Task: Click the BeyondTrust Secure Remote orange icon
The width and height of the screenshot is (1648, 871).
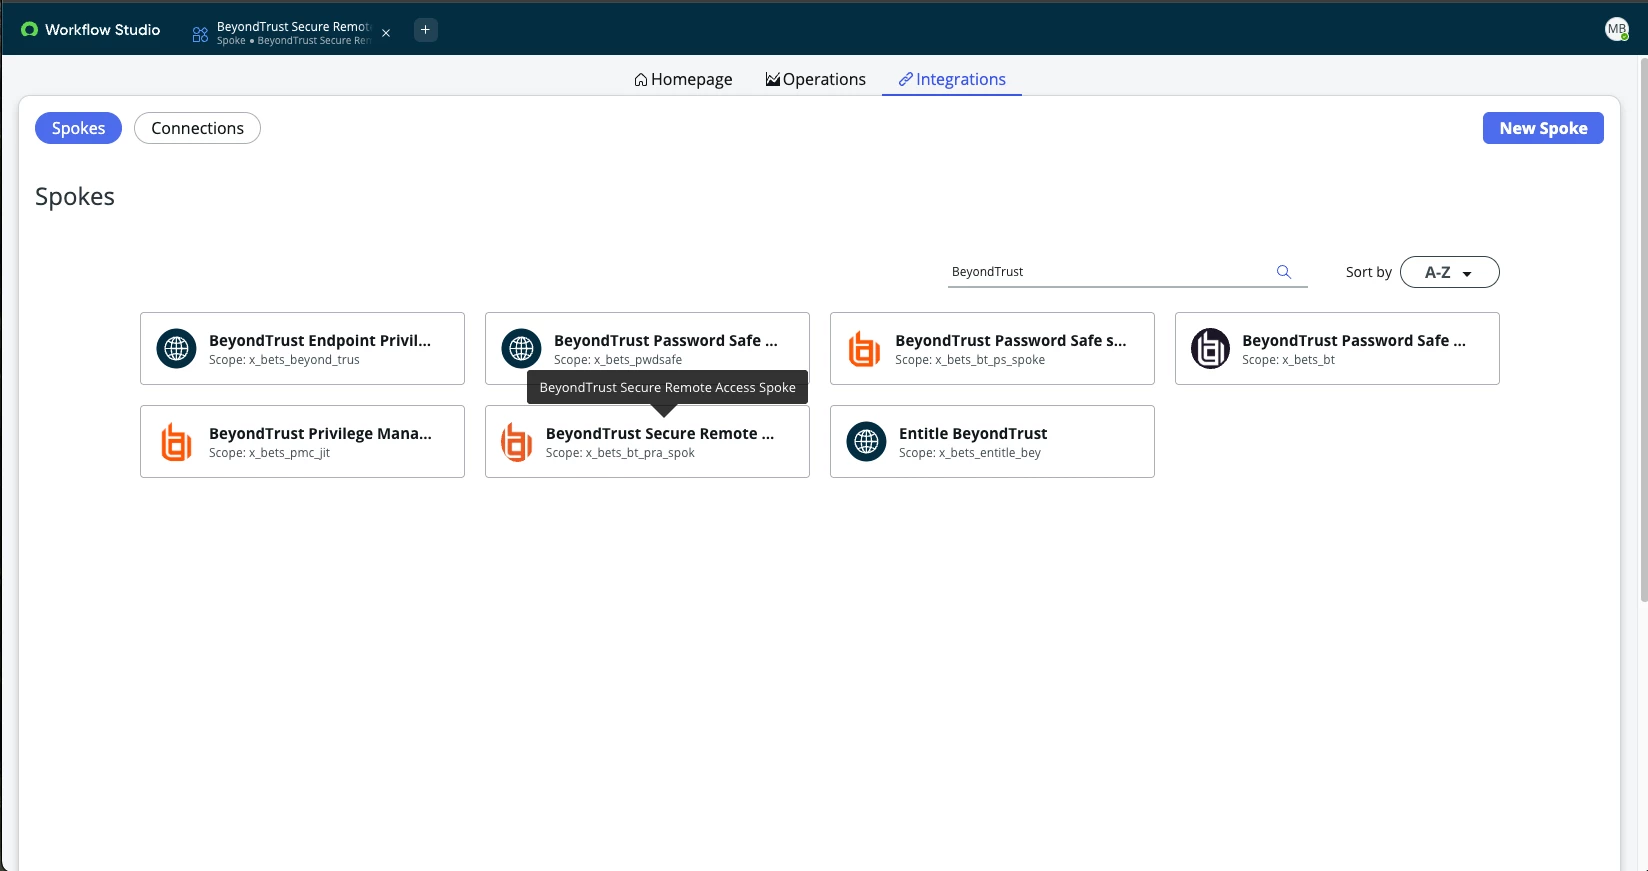Action: point(516,442)
